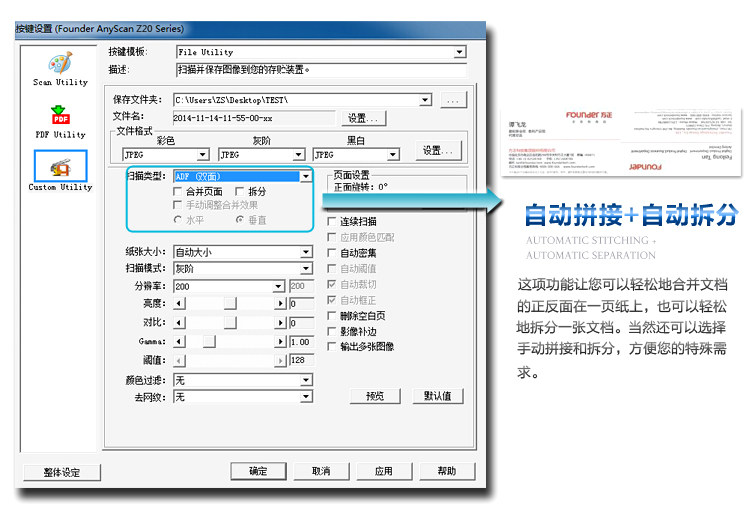Open the 颜色过滤 dropdown
Screen dimensions: 750x519
[306, 380]
